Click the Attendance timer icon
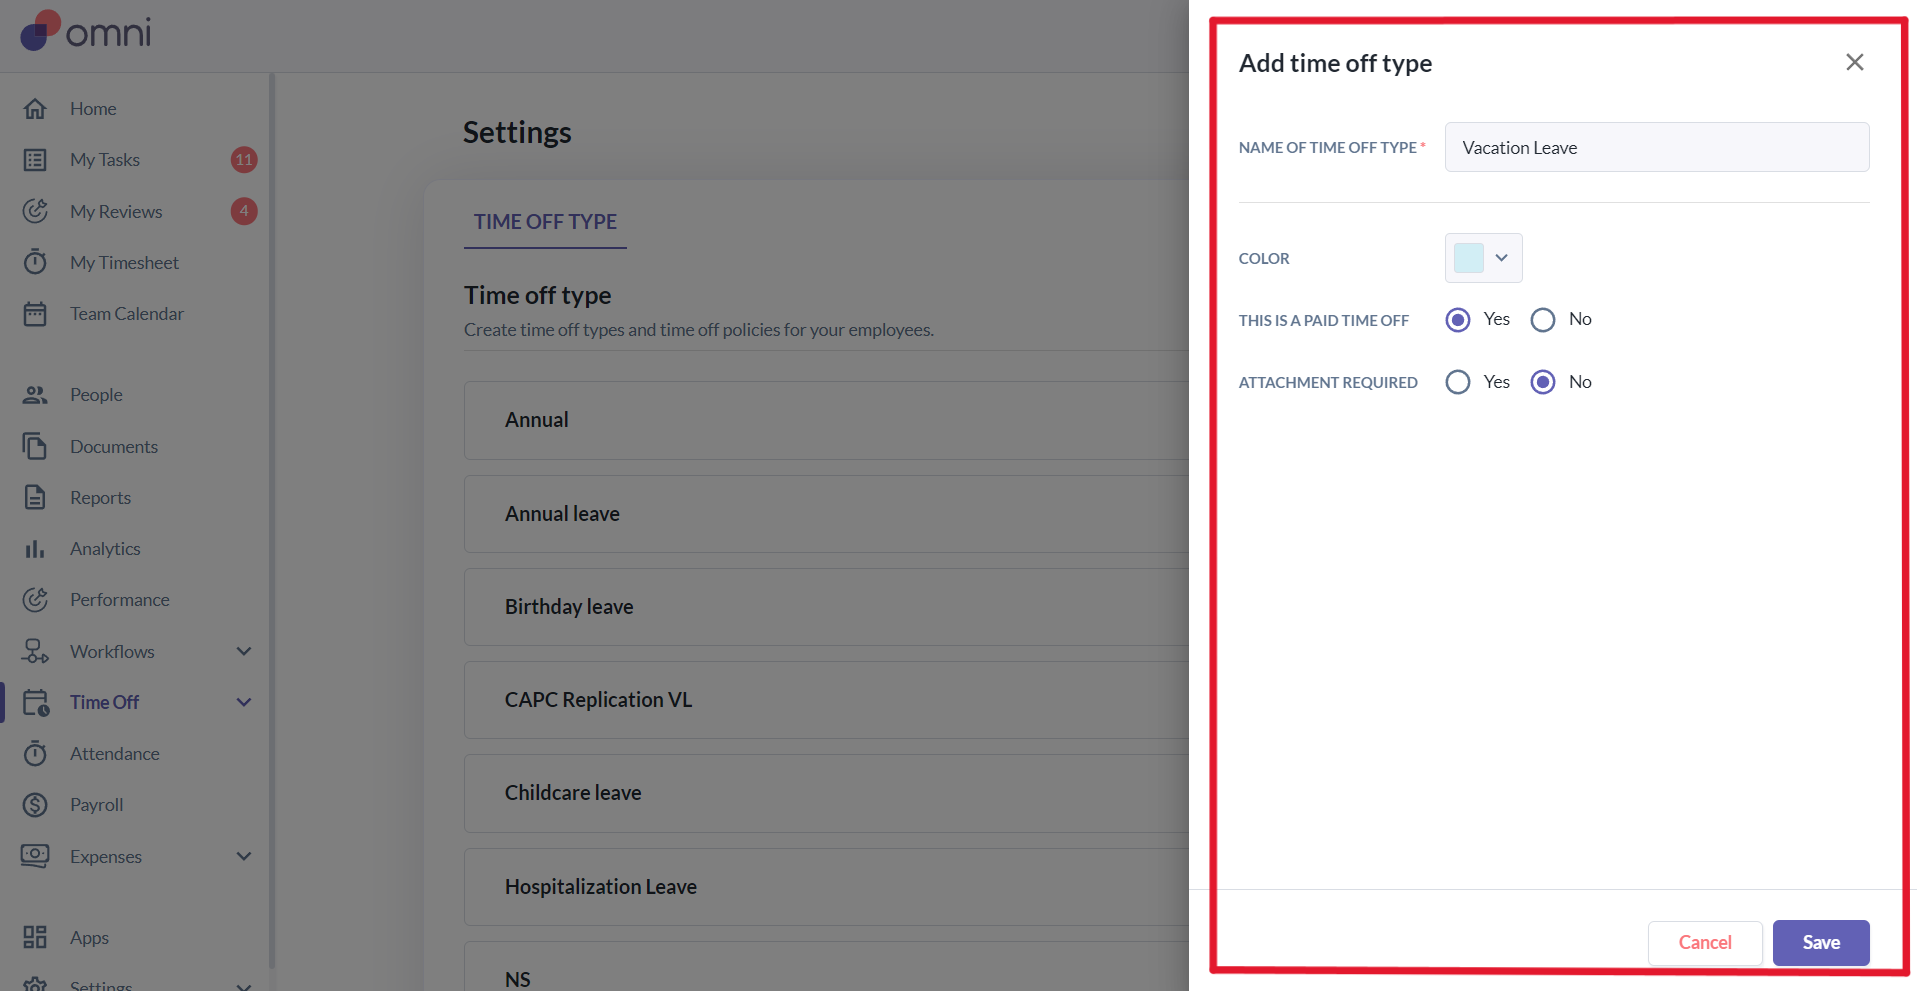The height and width of the screenshot is (991, 1917). point(35,753)
